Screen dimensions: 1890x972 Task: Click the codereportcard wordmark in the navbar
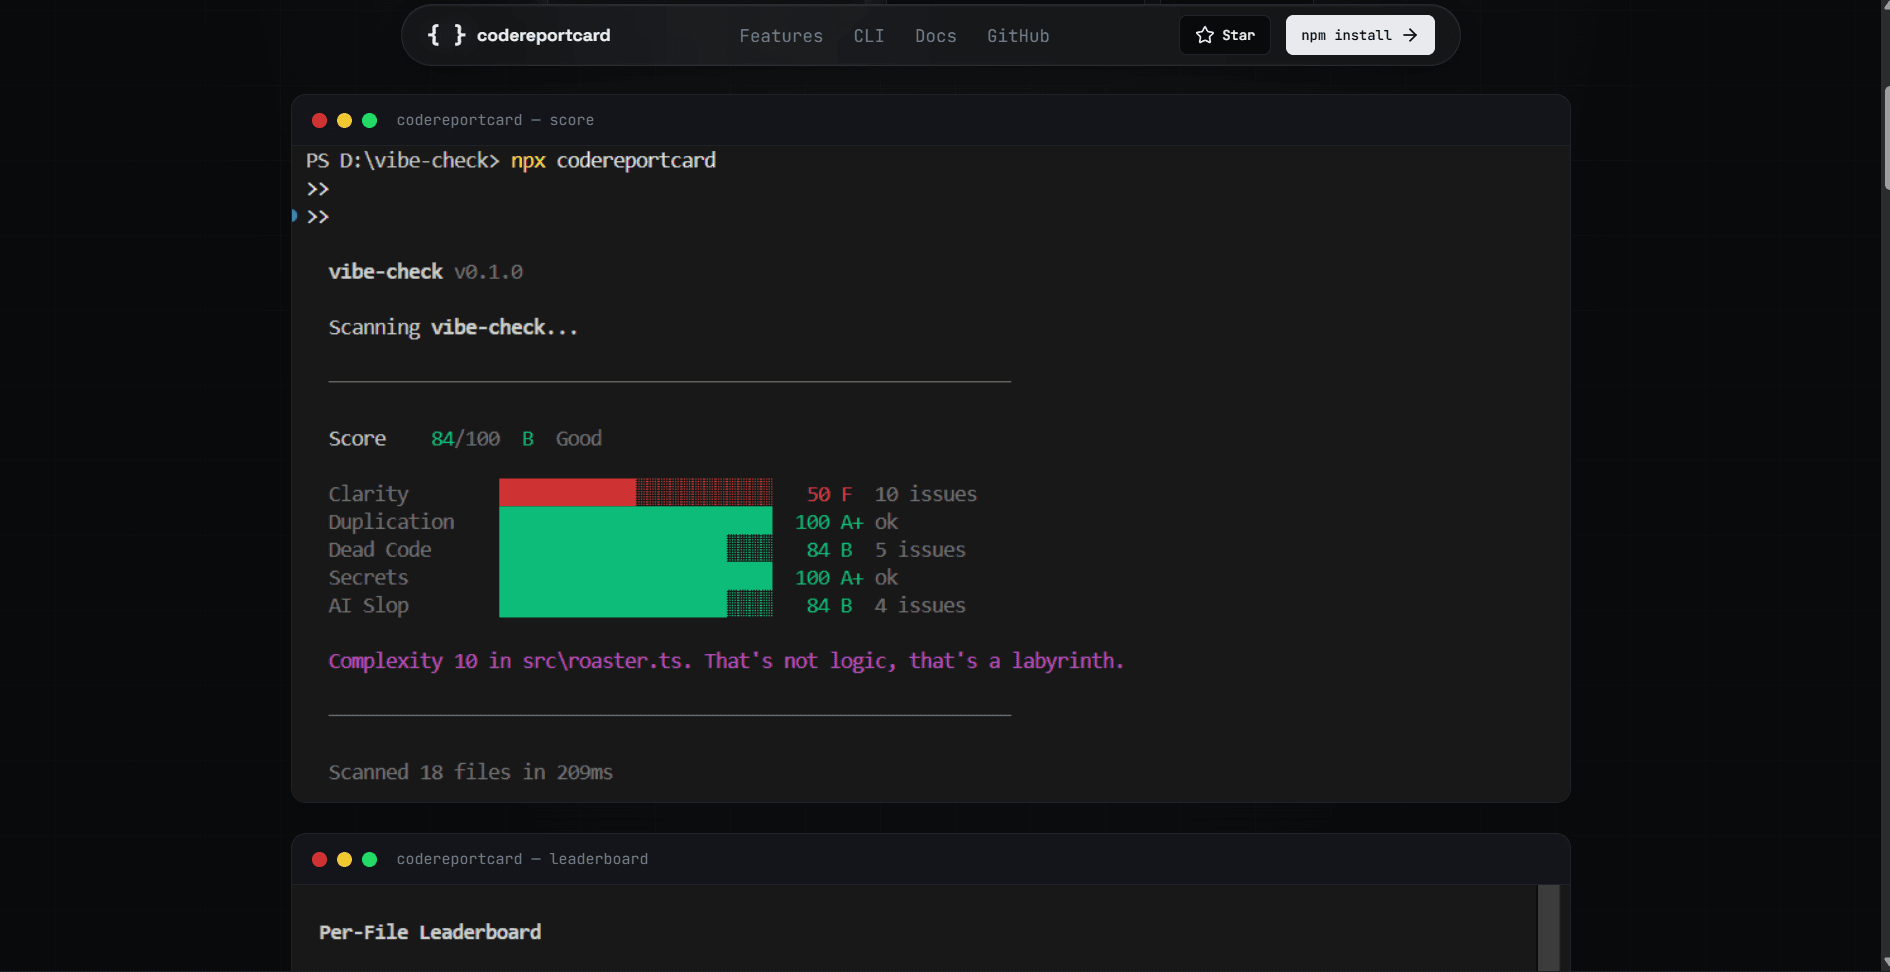[x=543, y=34]
